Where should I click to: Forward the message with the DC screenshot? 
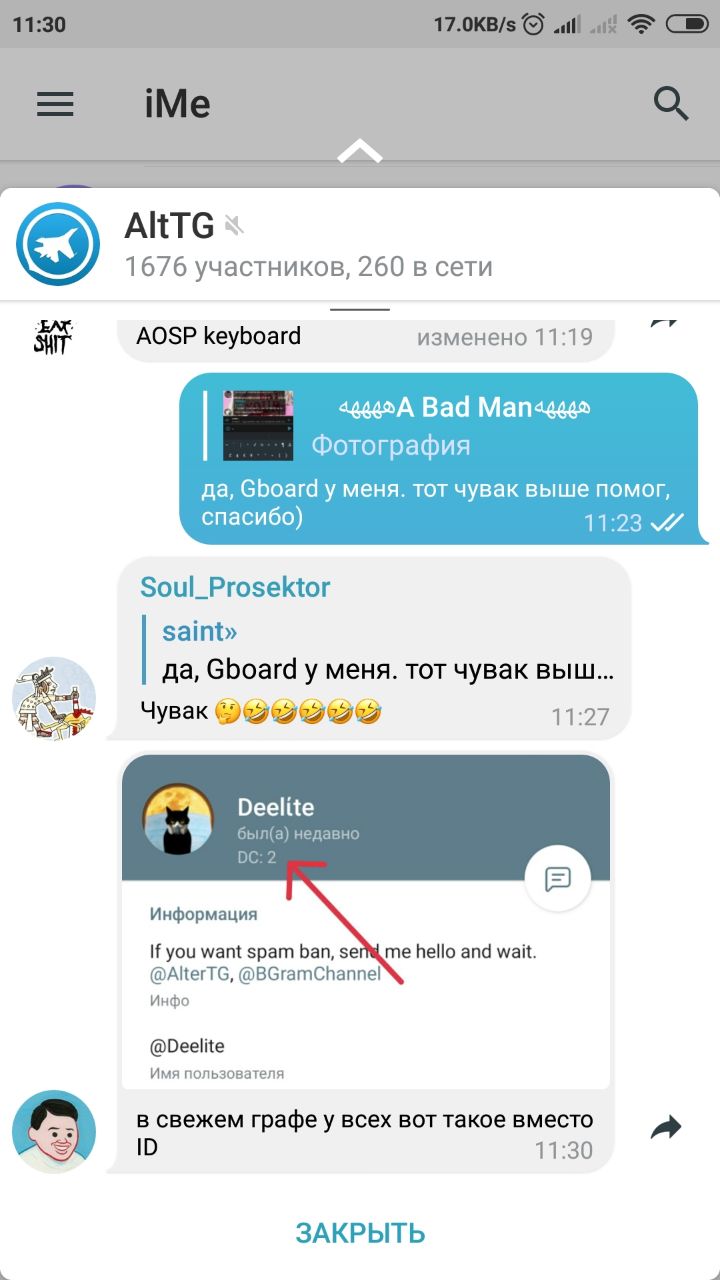pyautogui.click(x=665, y=1129)
